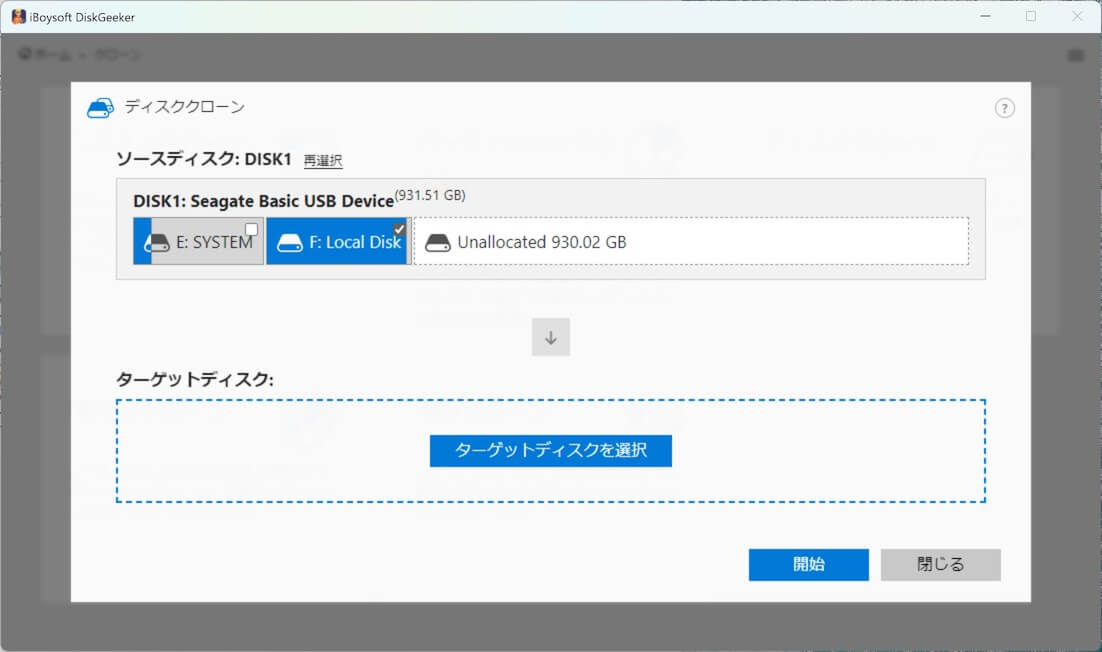Select the Unallocated 930.02 GB block
The image size is (1102, 652).
[691, 241]
